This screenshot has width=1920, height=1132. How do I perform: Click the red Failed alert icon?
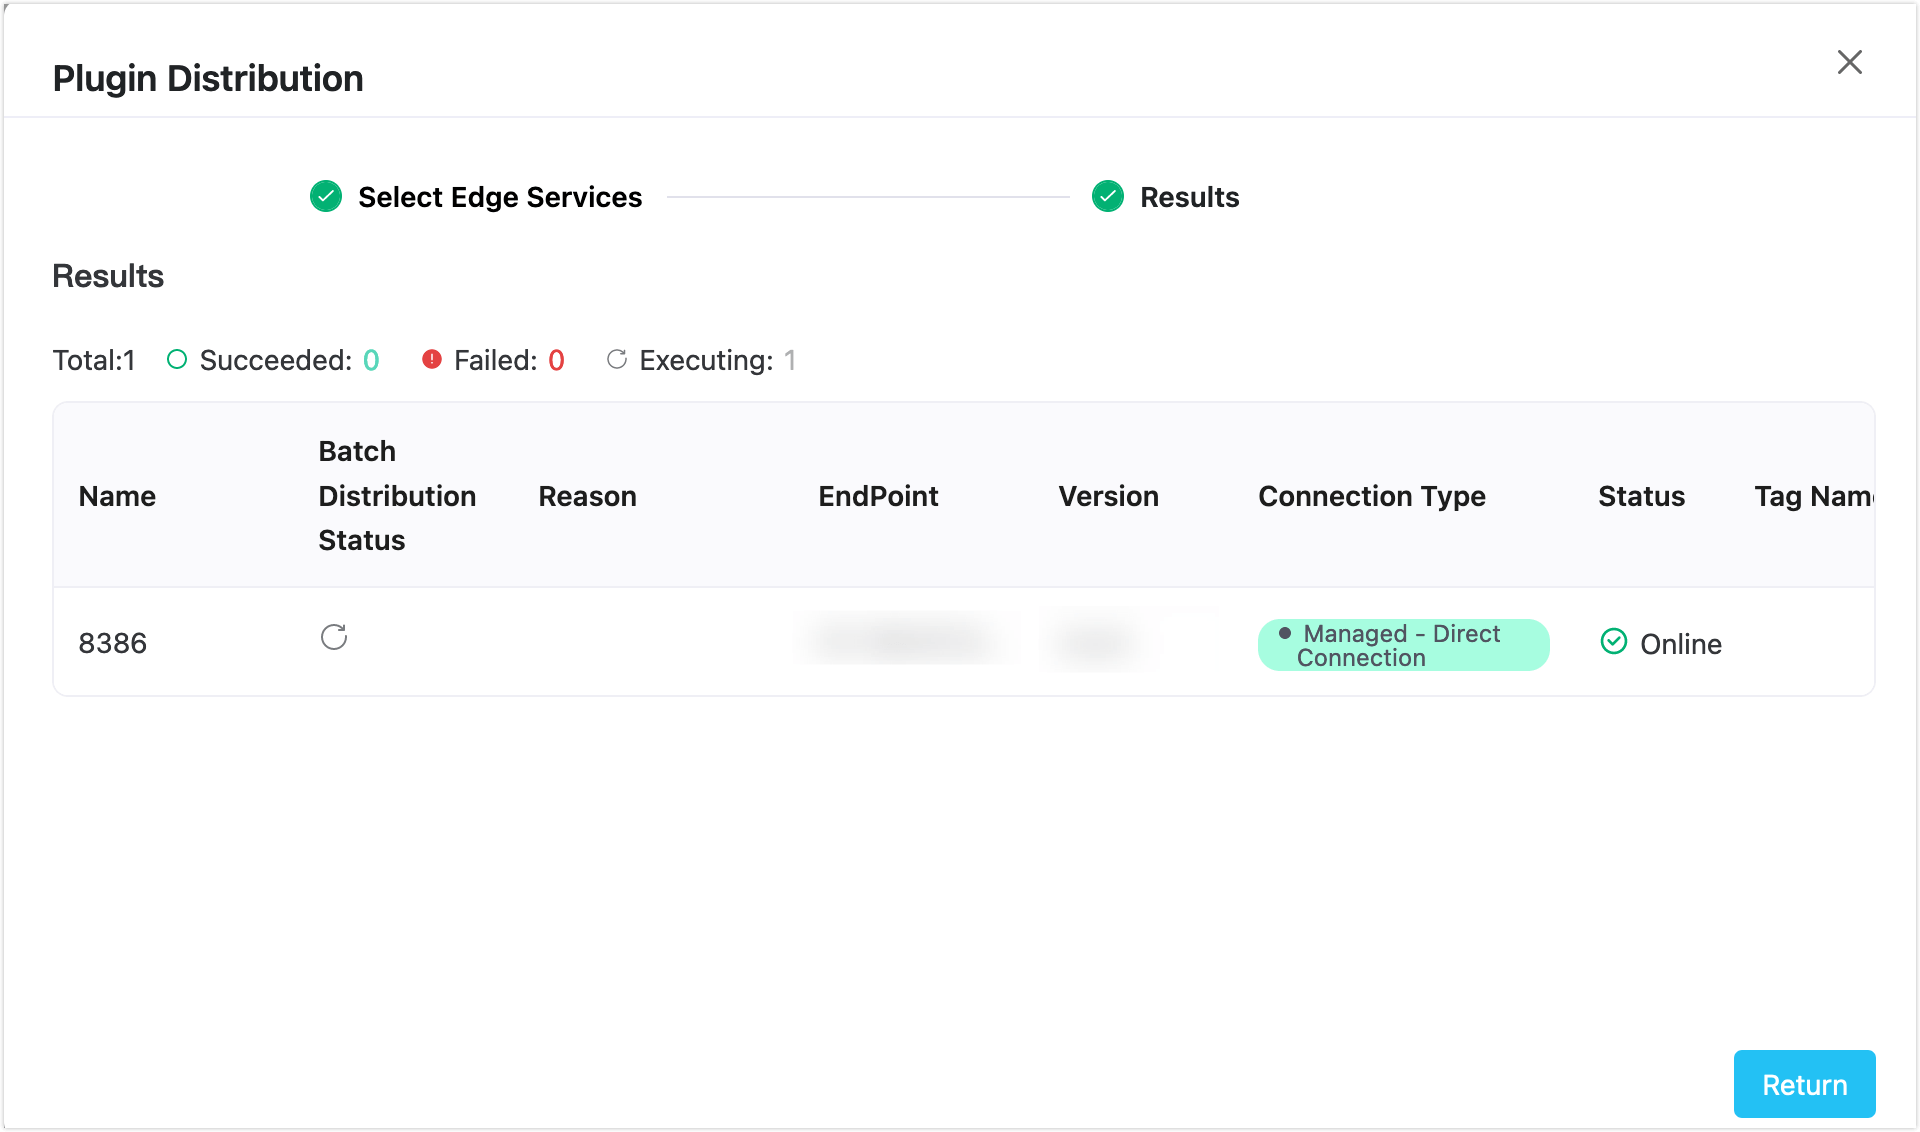[x=431, y=360]
